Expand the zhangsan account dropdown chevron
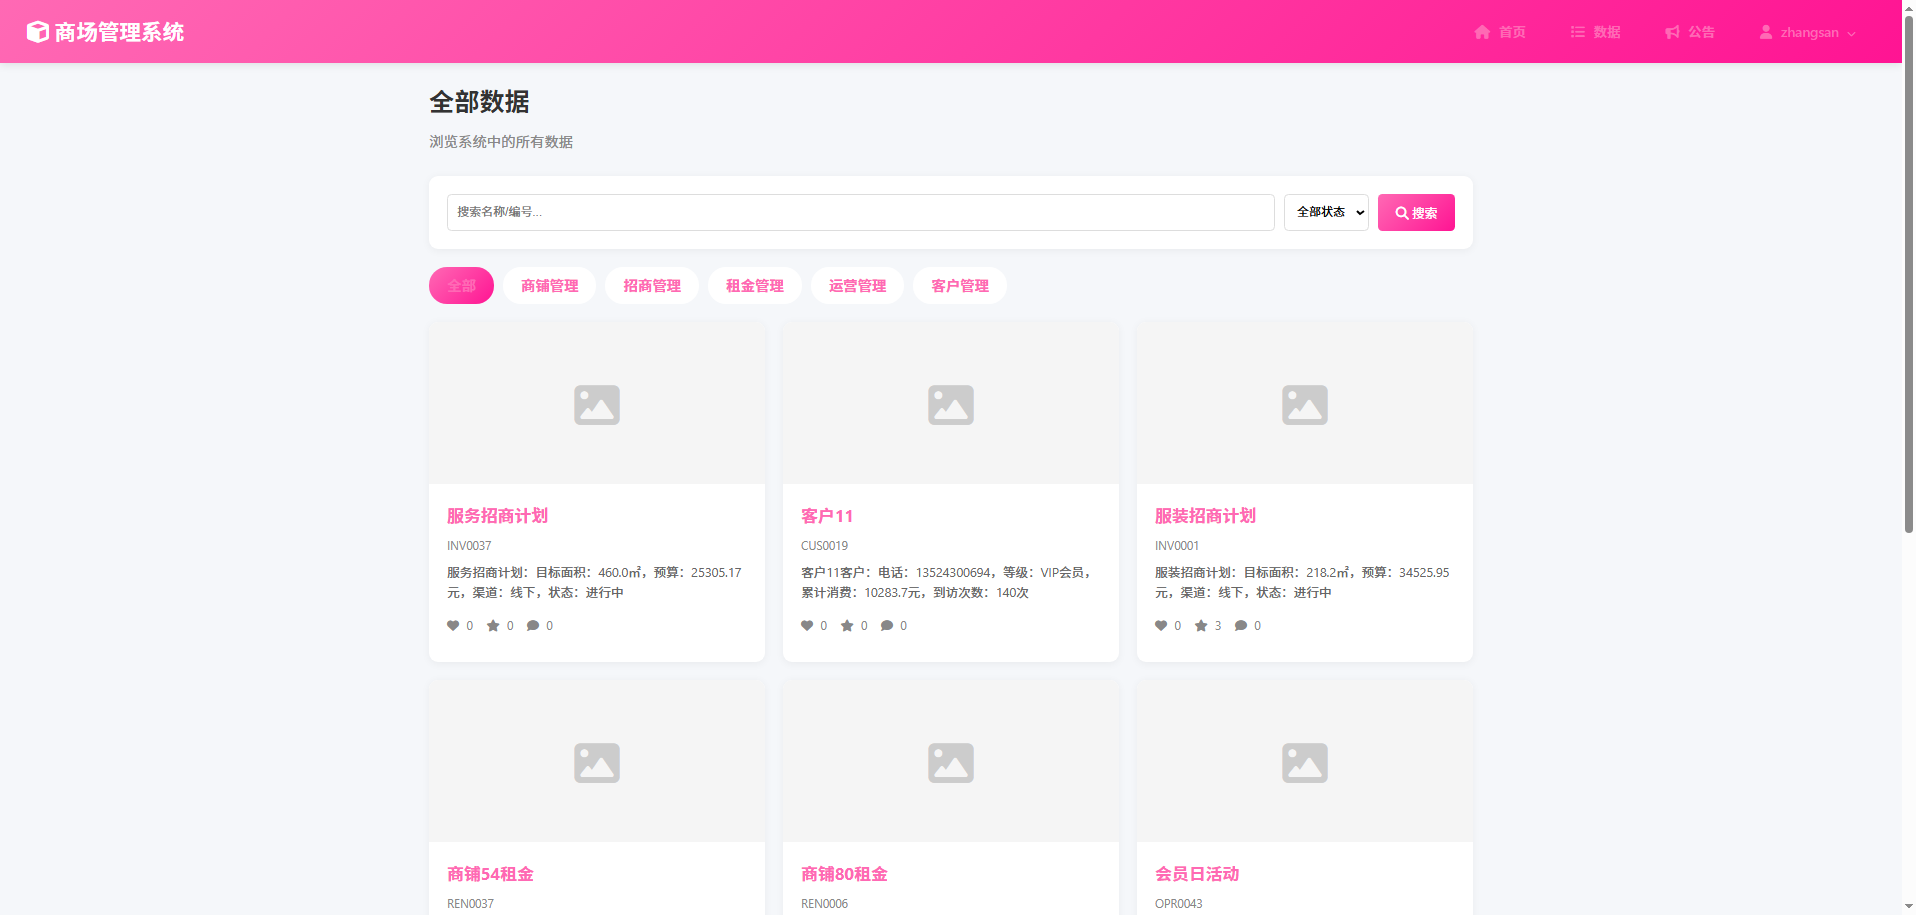Image resolution: width=1916 pixels, height=915 pixels. tap(1851, 33)
